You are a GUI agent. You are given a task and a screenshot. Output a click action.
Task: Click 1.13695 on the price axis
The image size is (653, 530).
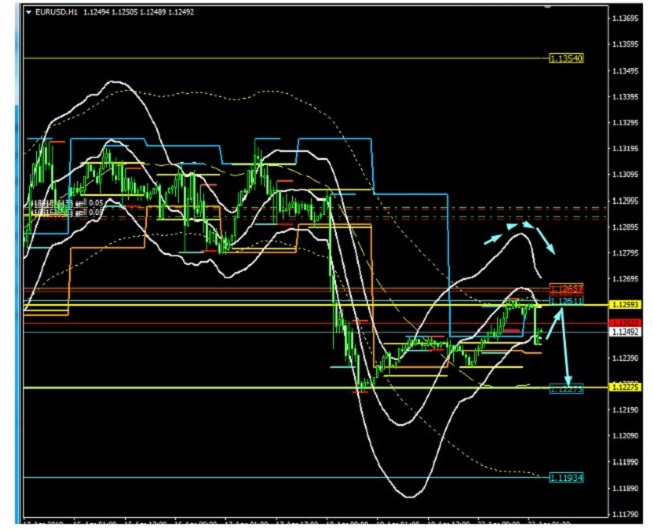tap(626, 19)
